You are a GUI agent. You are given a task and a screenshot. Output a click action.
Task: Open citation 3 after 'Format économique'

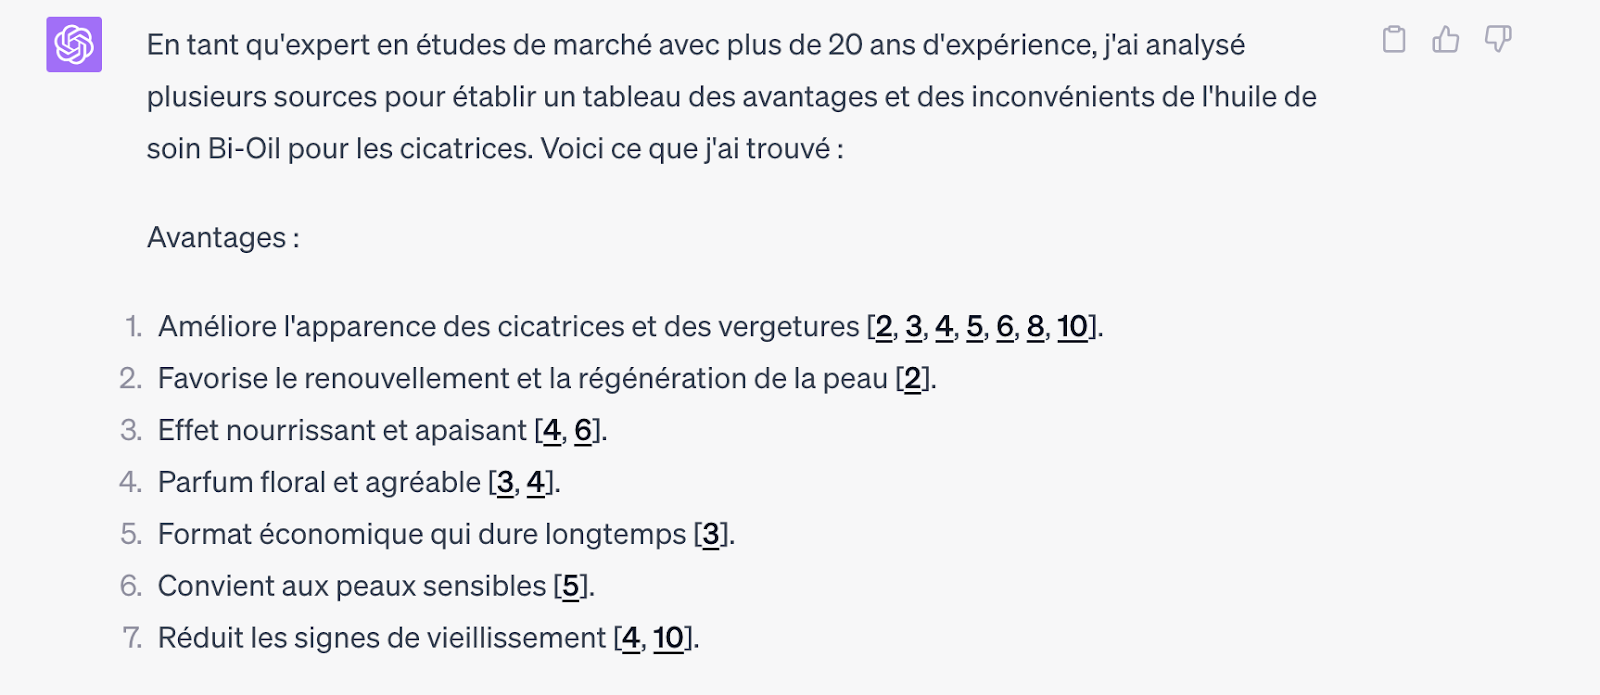tap(711, 535)
